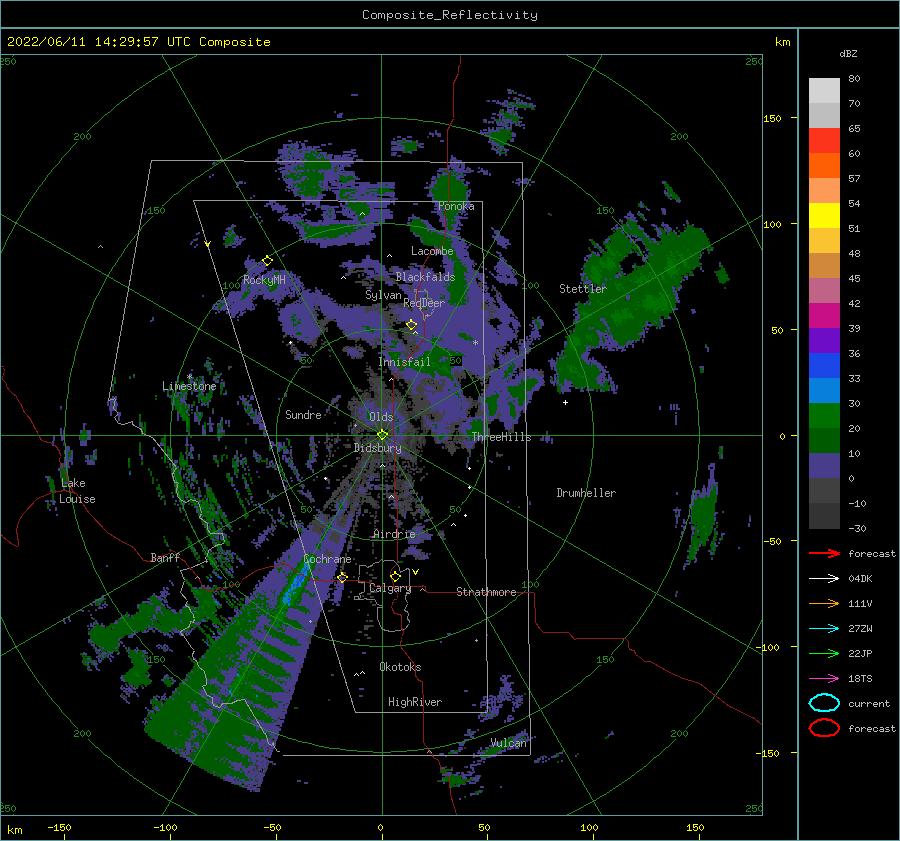Screen dimensions: 900x841
Task: Click the Drumheller label on the map
Action: 586,493
